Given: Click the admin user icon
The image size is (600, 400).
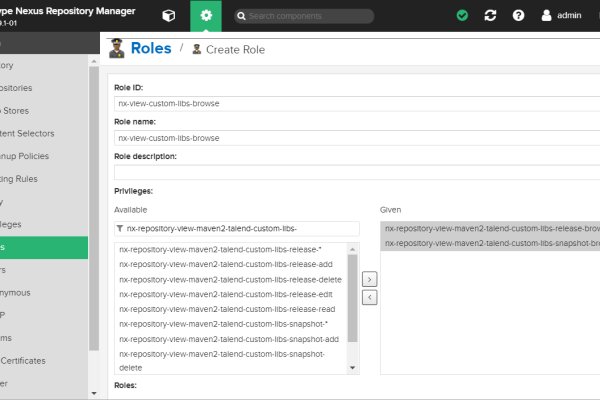Looking at the screenshot, I should (x=546, y=15).
